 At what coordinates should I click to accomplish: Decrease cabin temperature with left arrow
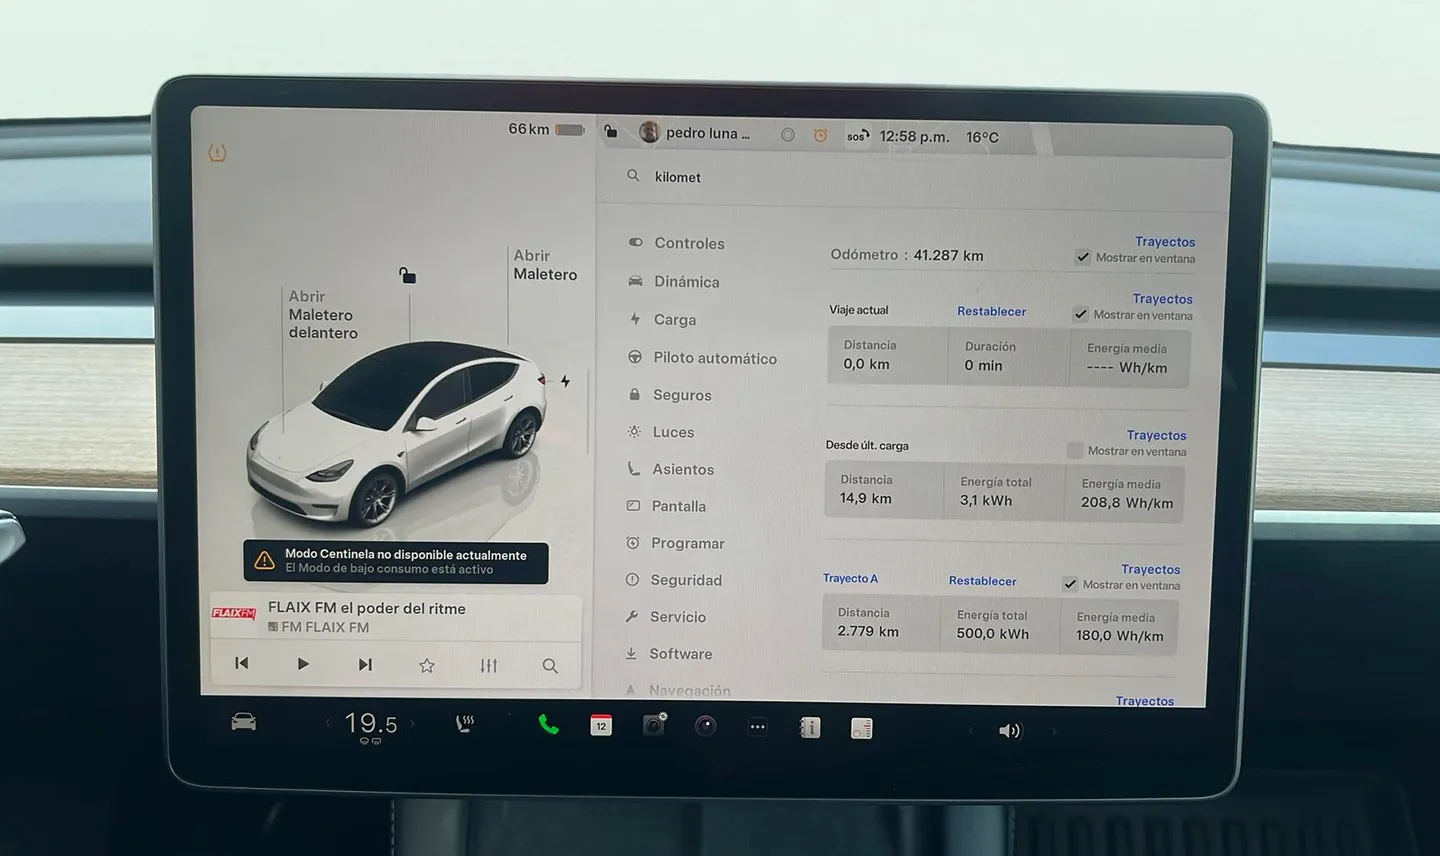click(327, 723)
